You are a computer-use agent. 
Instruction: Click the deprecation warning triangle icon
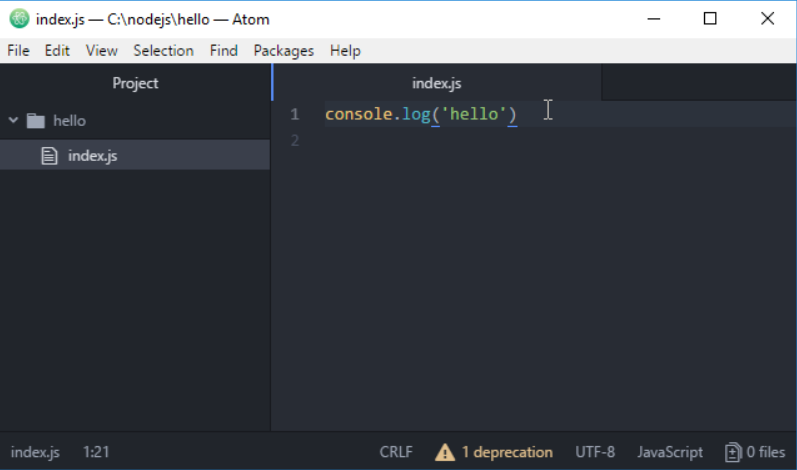pyautogui.click(x=445, y=452)
